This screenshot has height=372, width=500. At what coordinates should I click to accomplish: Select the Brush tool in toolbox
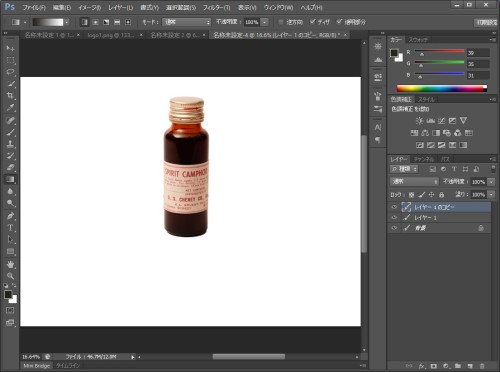[x=10, y=132]
